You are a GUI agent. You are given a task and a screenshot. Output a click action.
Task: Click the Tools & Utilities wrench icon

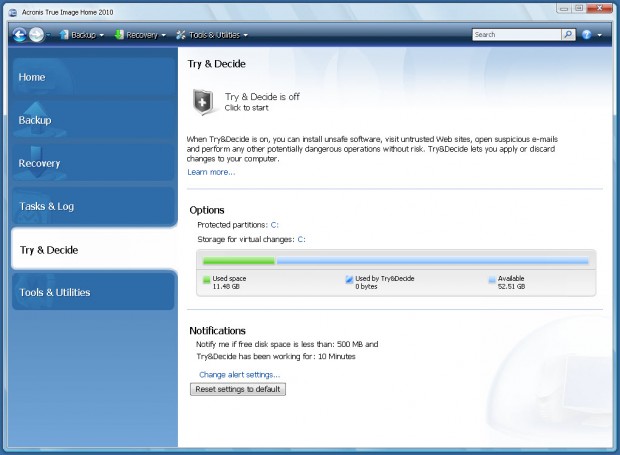click(181, 35)
